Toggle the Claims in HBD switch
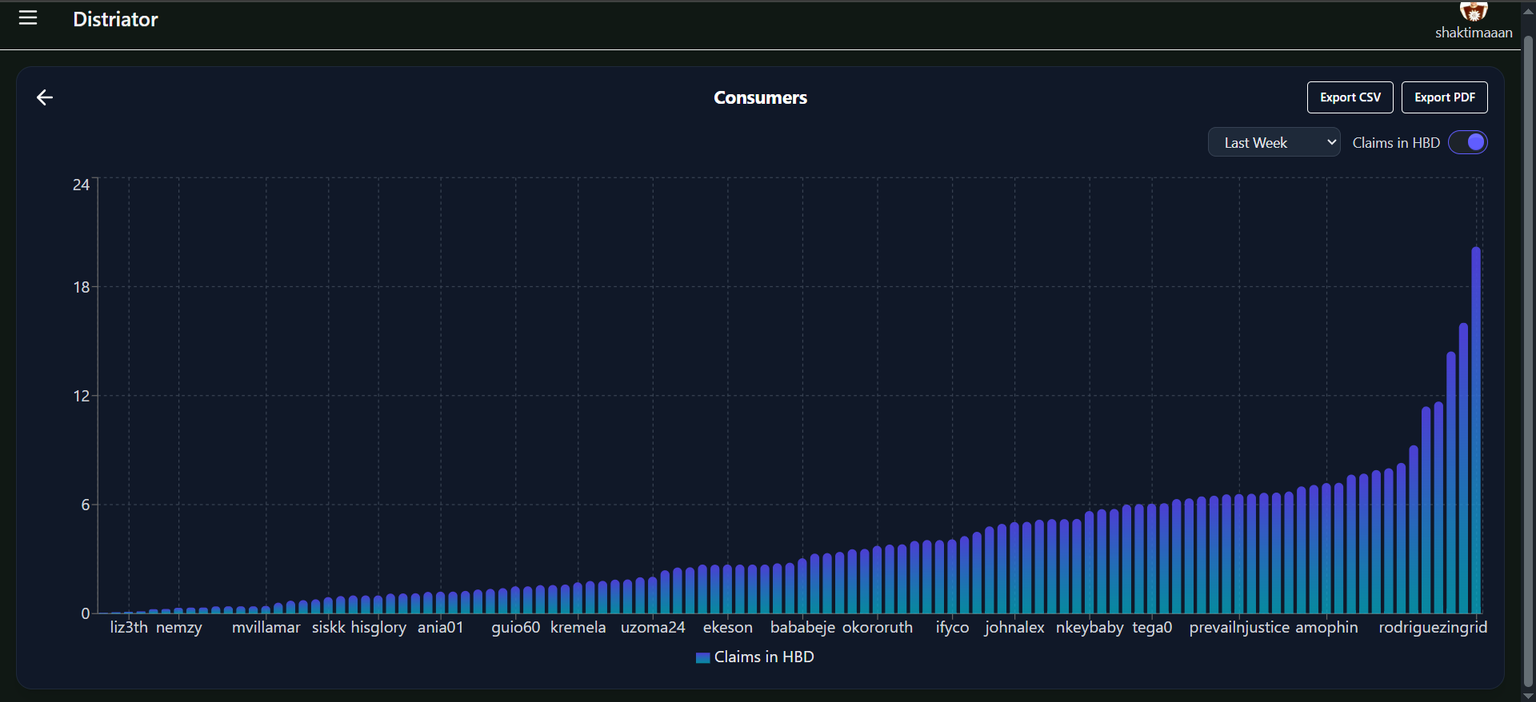The image size is (1536, 702). (x=1467, y=143)
